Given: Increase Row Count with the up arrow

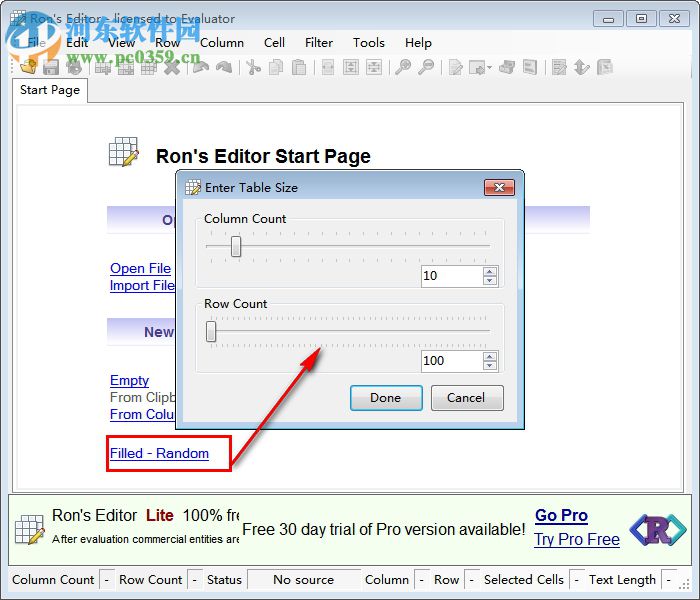Looking at the screenshot, I should 490,356.
